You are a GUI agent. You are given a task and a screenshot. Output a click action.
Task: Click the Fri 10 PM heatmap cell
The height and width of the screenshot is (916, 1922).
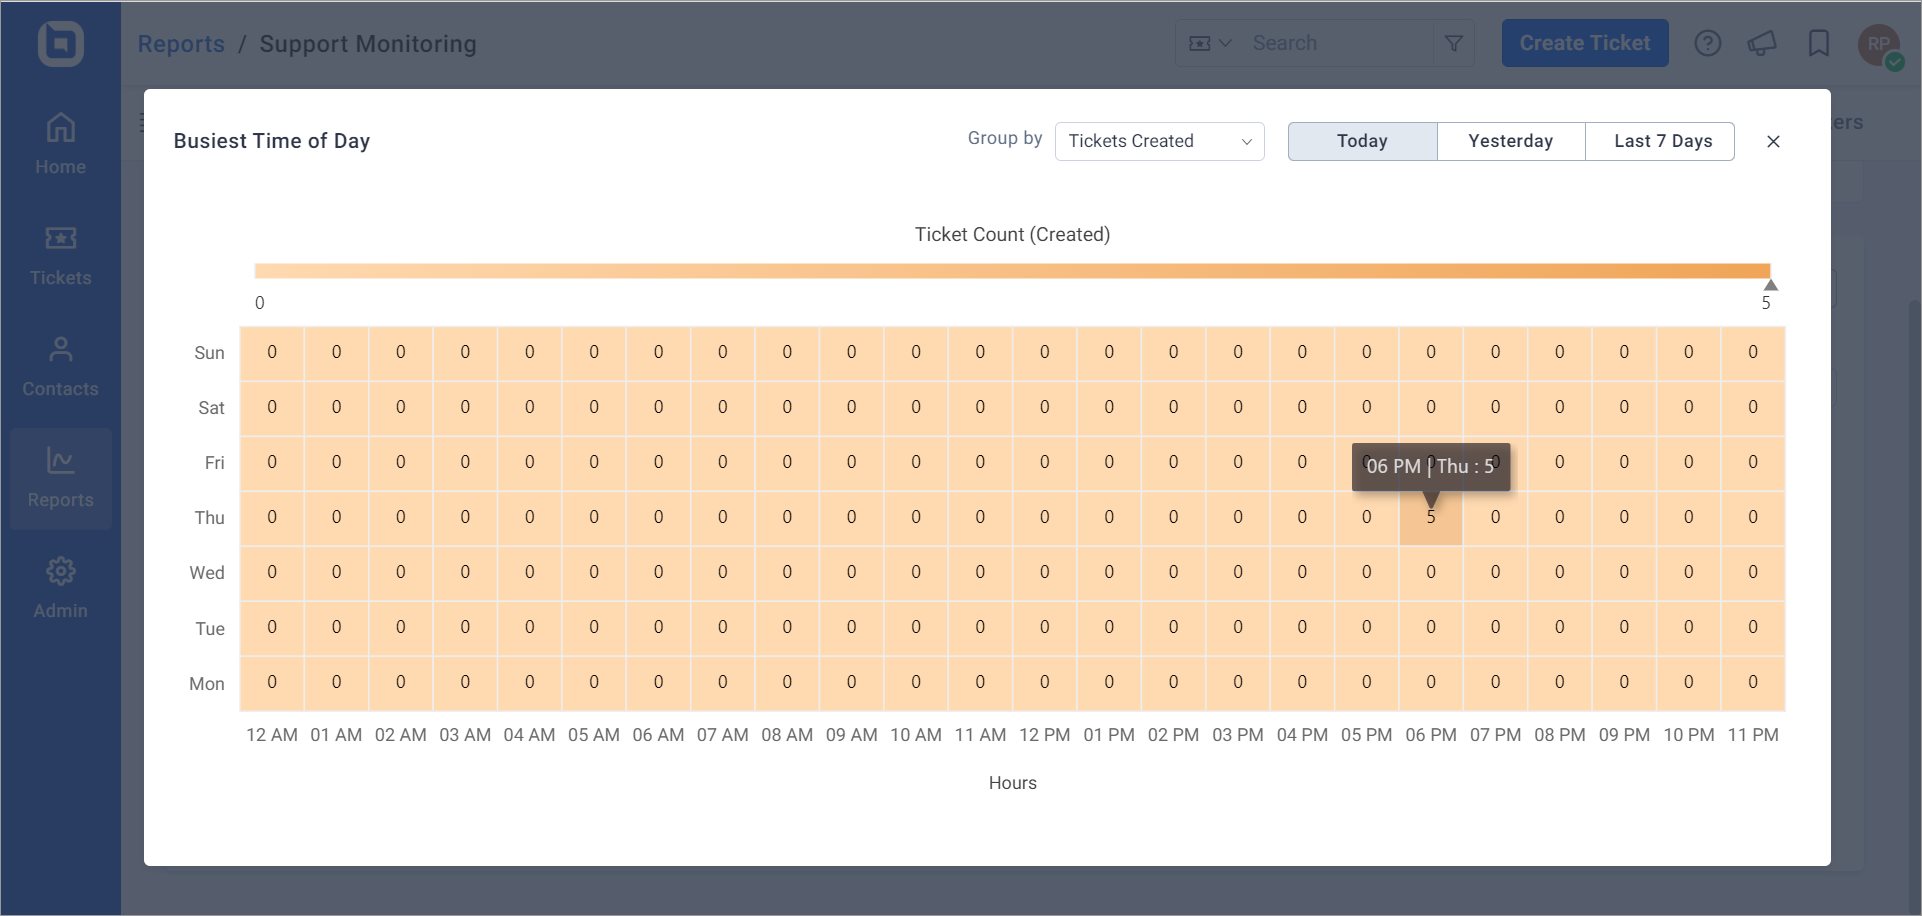tap(1689, 462)
